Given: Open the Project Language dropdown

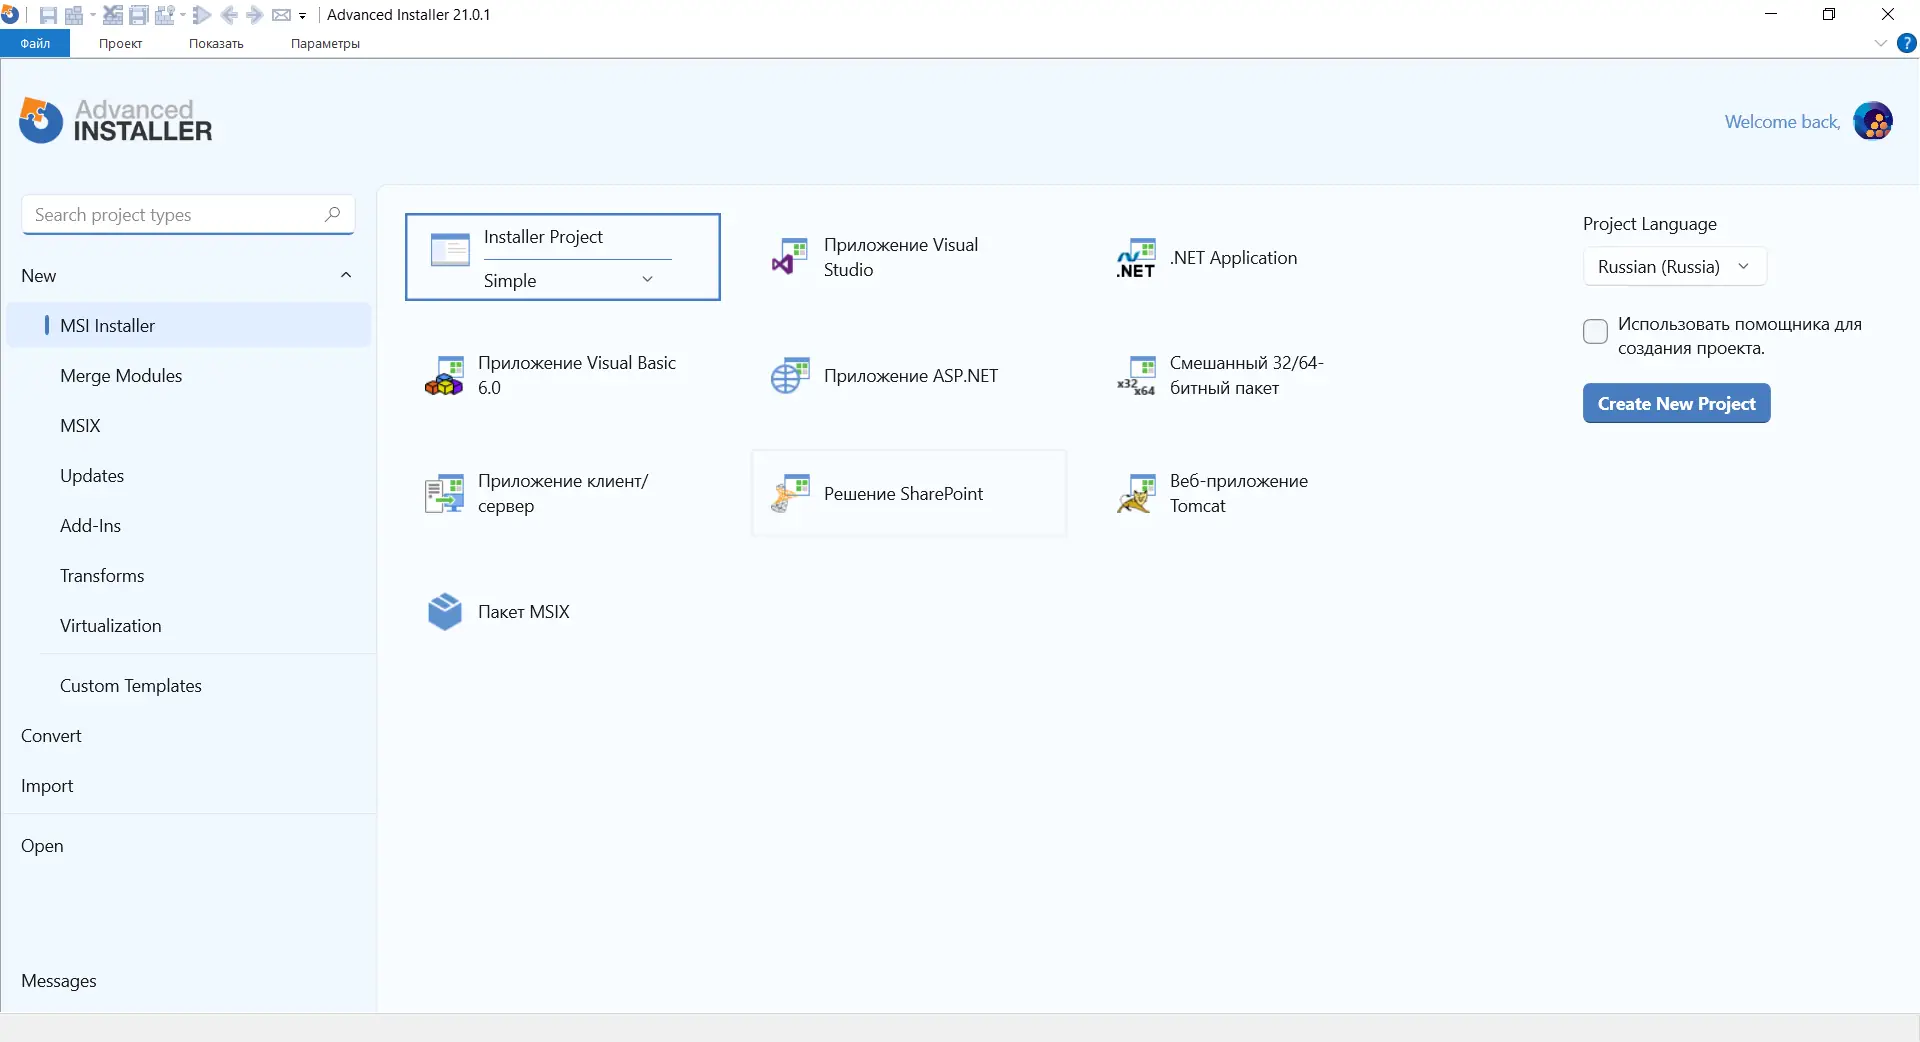Looking at the screenshot, I should pyautogui.click(x=1675, y=266).
